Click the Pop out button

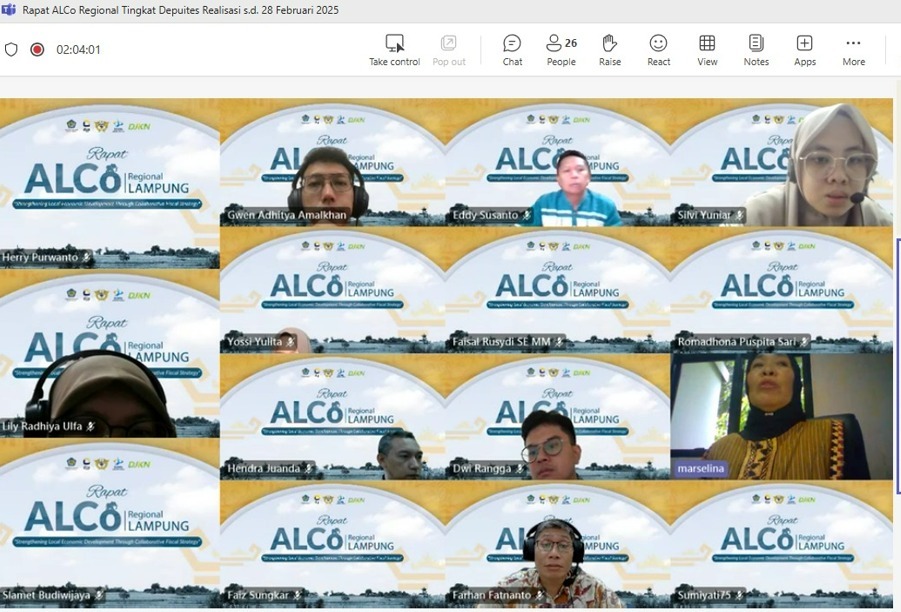point(449,44)
